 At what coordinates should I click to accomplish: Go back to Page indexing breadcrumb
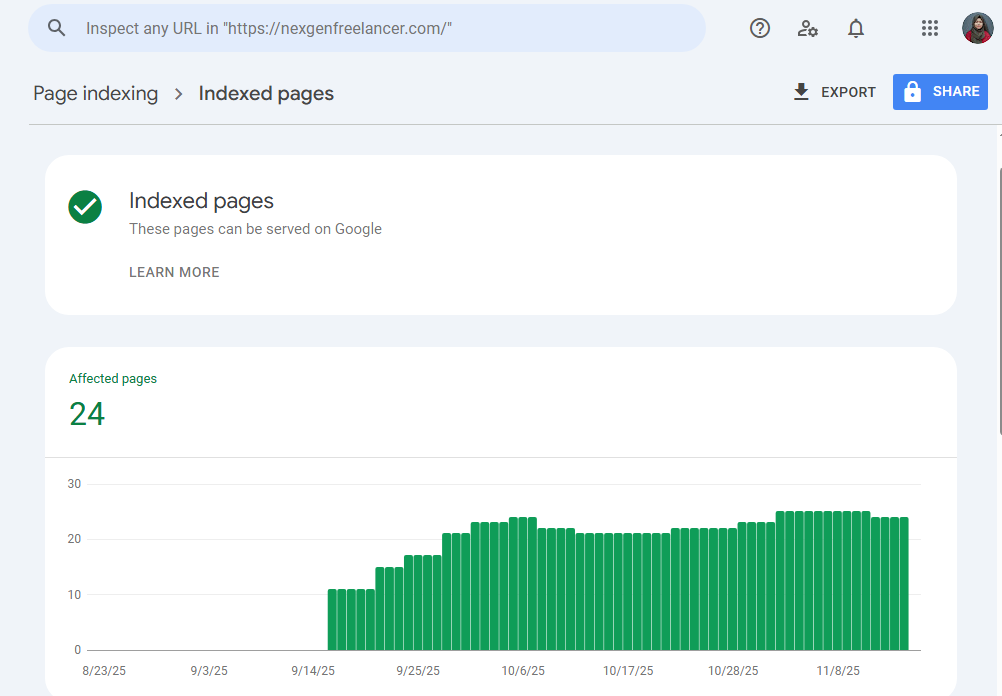(x=96, y=93)
